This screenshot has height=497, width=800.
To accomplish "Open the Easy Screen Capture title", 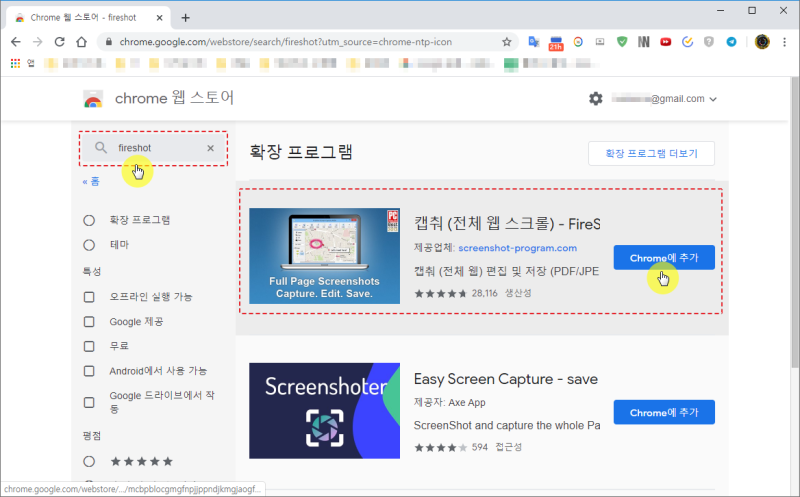I will [506, 379].
